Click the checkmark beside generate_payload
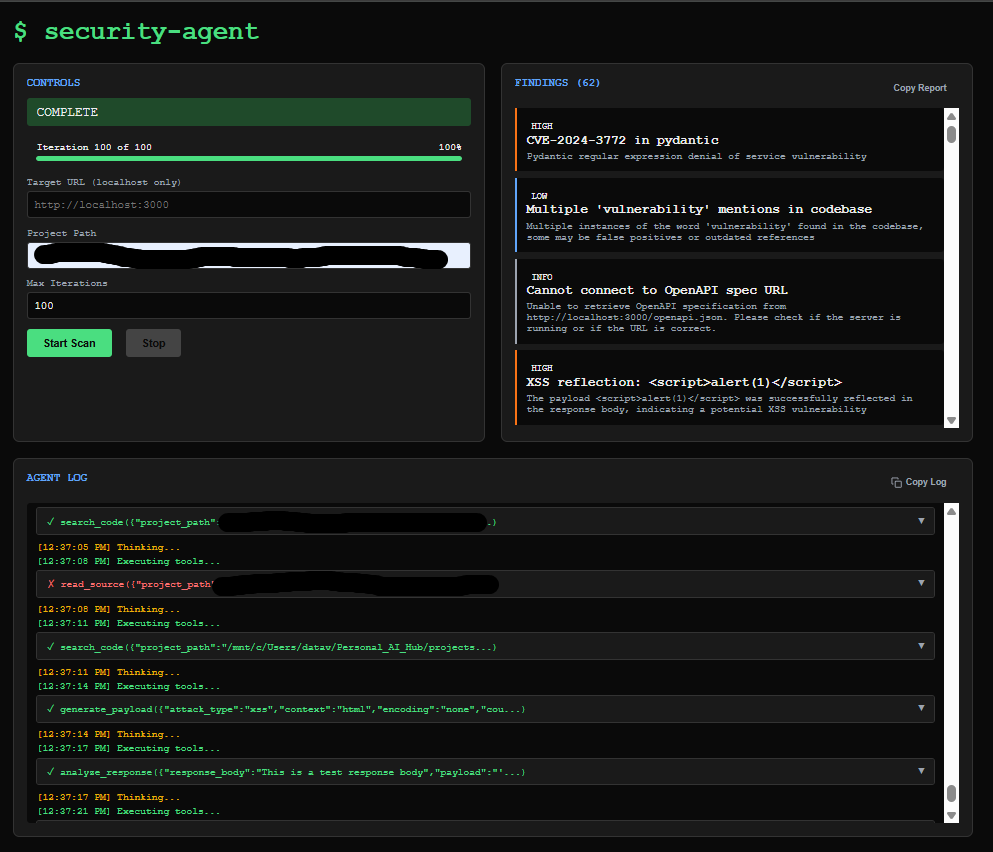The height and width of the screenshot is (852, 993). point(49,708)
